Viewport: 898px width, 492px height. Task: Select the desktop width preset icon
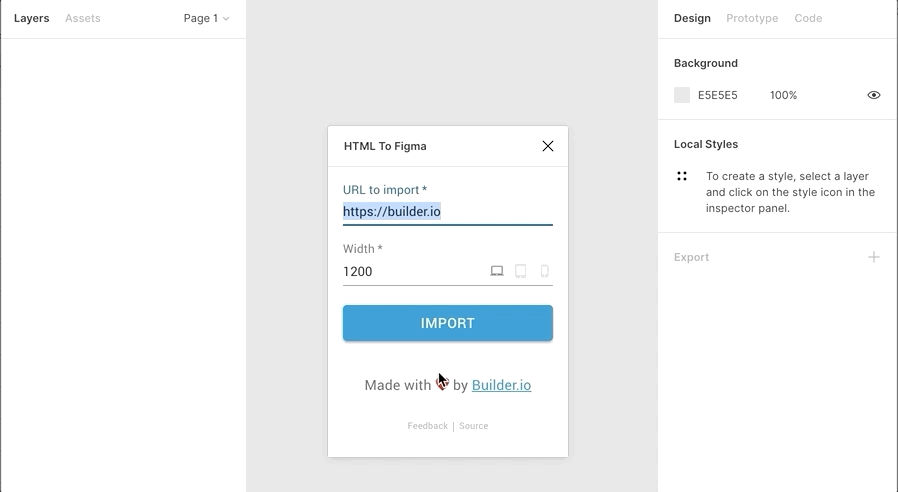point(497,271)
